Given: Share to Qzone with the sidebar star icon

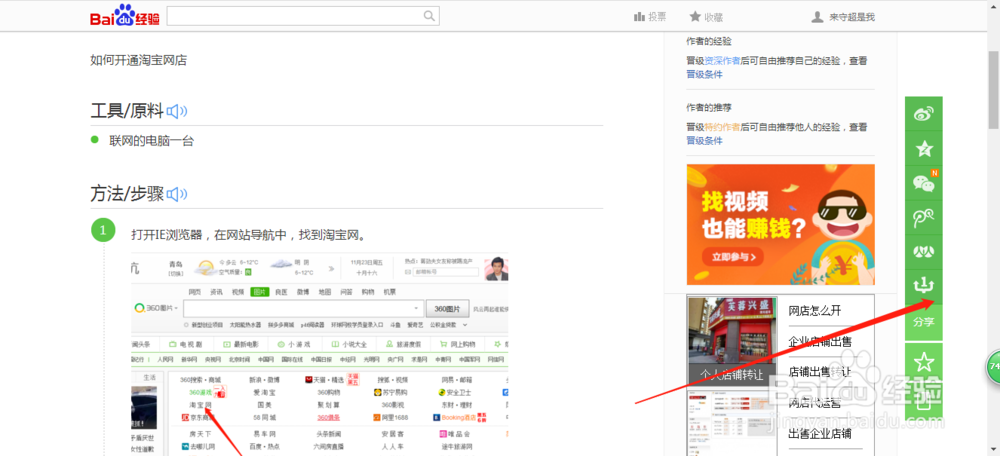Looking at the screenshot, I should (923, 149).
